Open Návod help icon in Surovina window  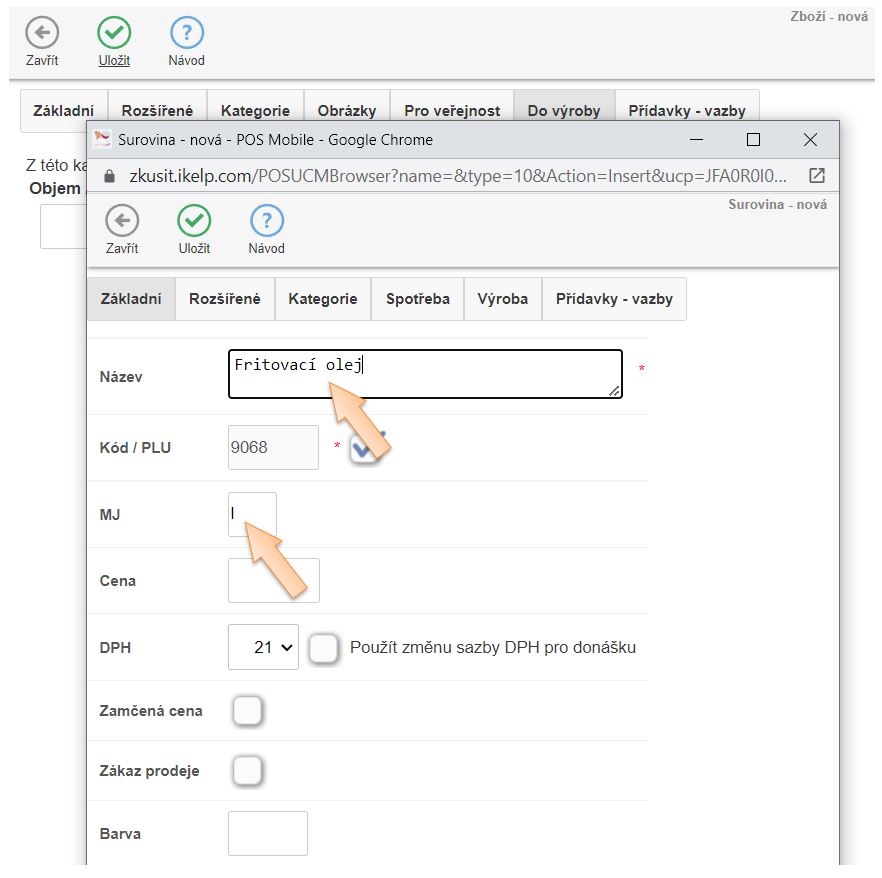pos(266,221)
